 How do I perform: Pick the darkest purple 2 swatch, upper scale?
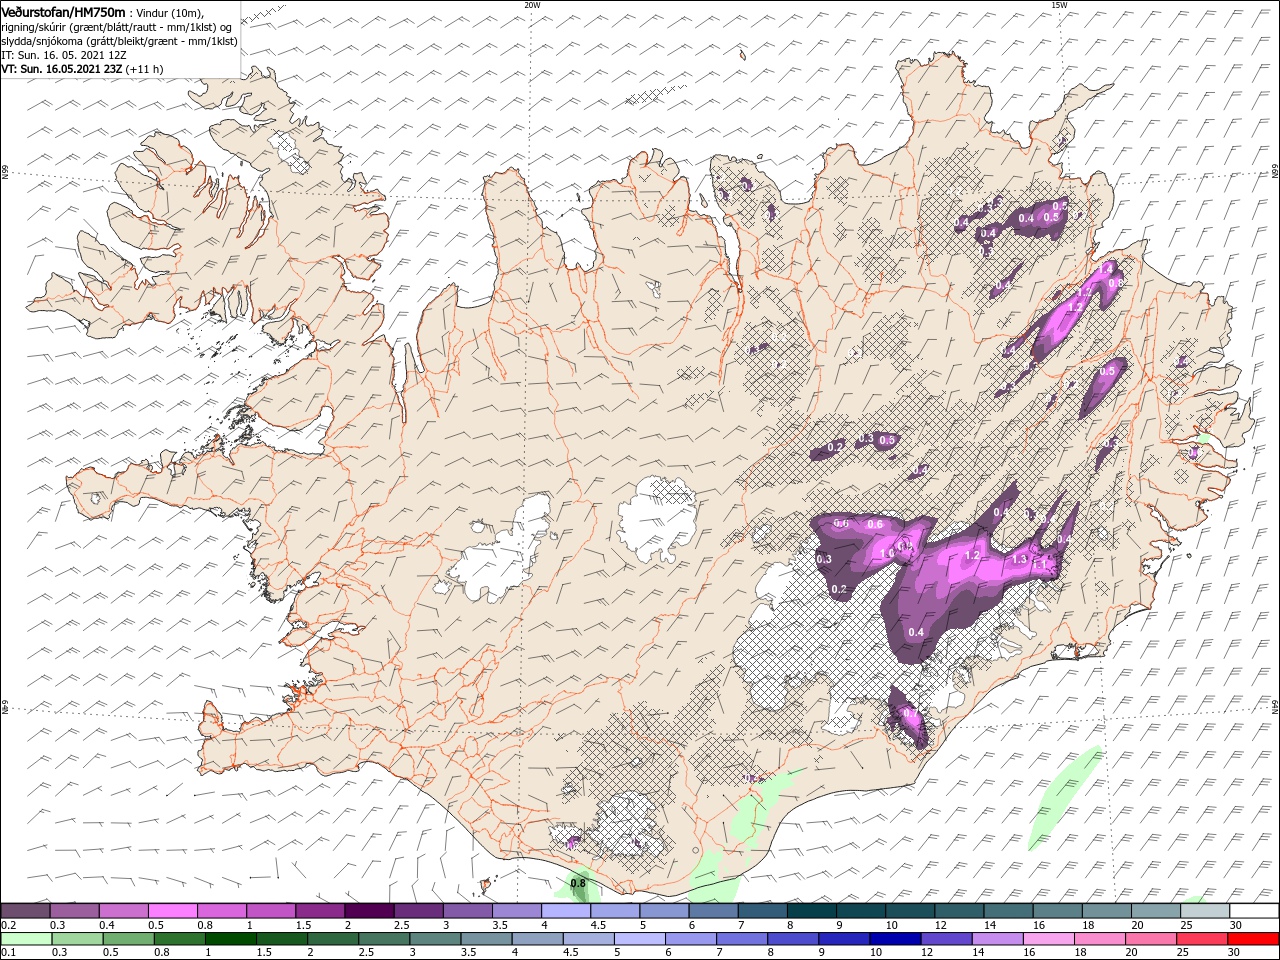368,910
